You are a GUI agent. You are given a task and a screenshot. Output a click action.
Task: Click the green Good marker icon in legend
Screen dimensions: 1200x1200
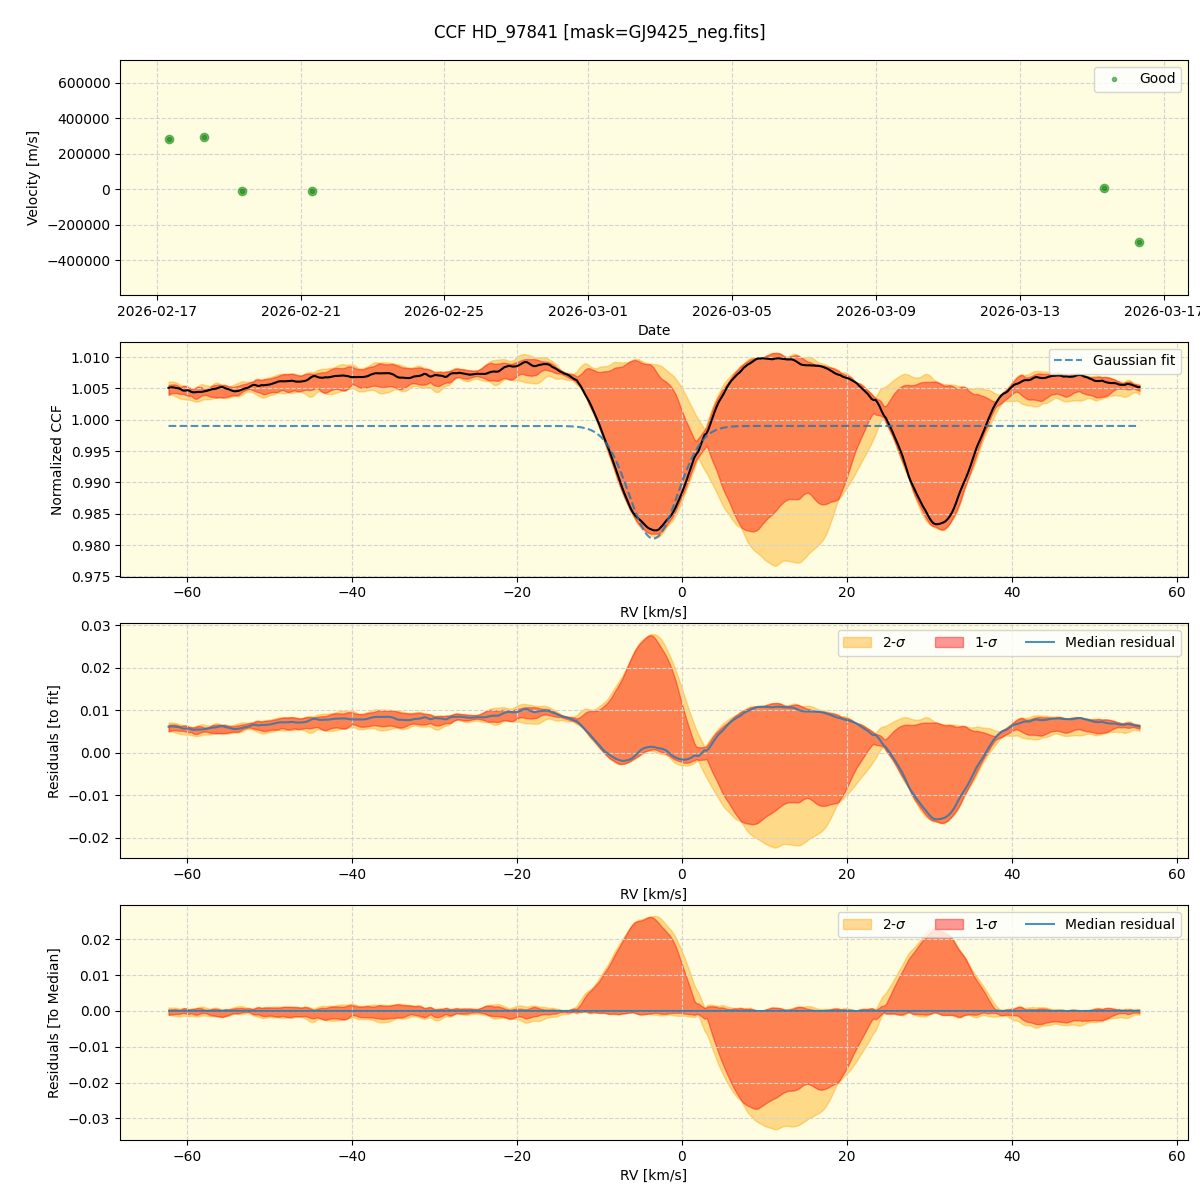(1113, 79)
